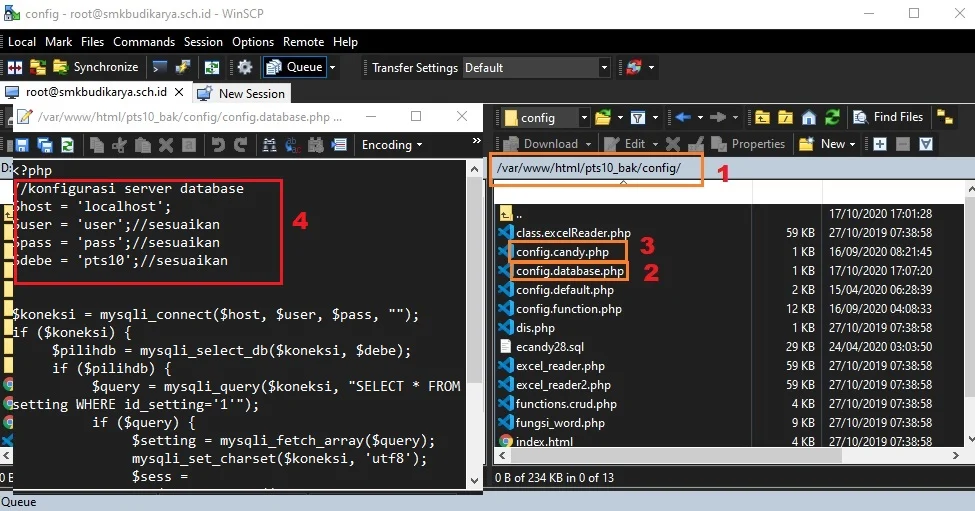Reload the file in the editor
Screen dimensions: 975x511
pos(67,145)
